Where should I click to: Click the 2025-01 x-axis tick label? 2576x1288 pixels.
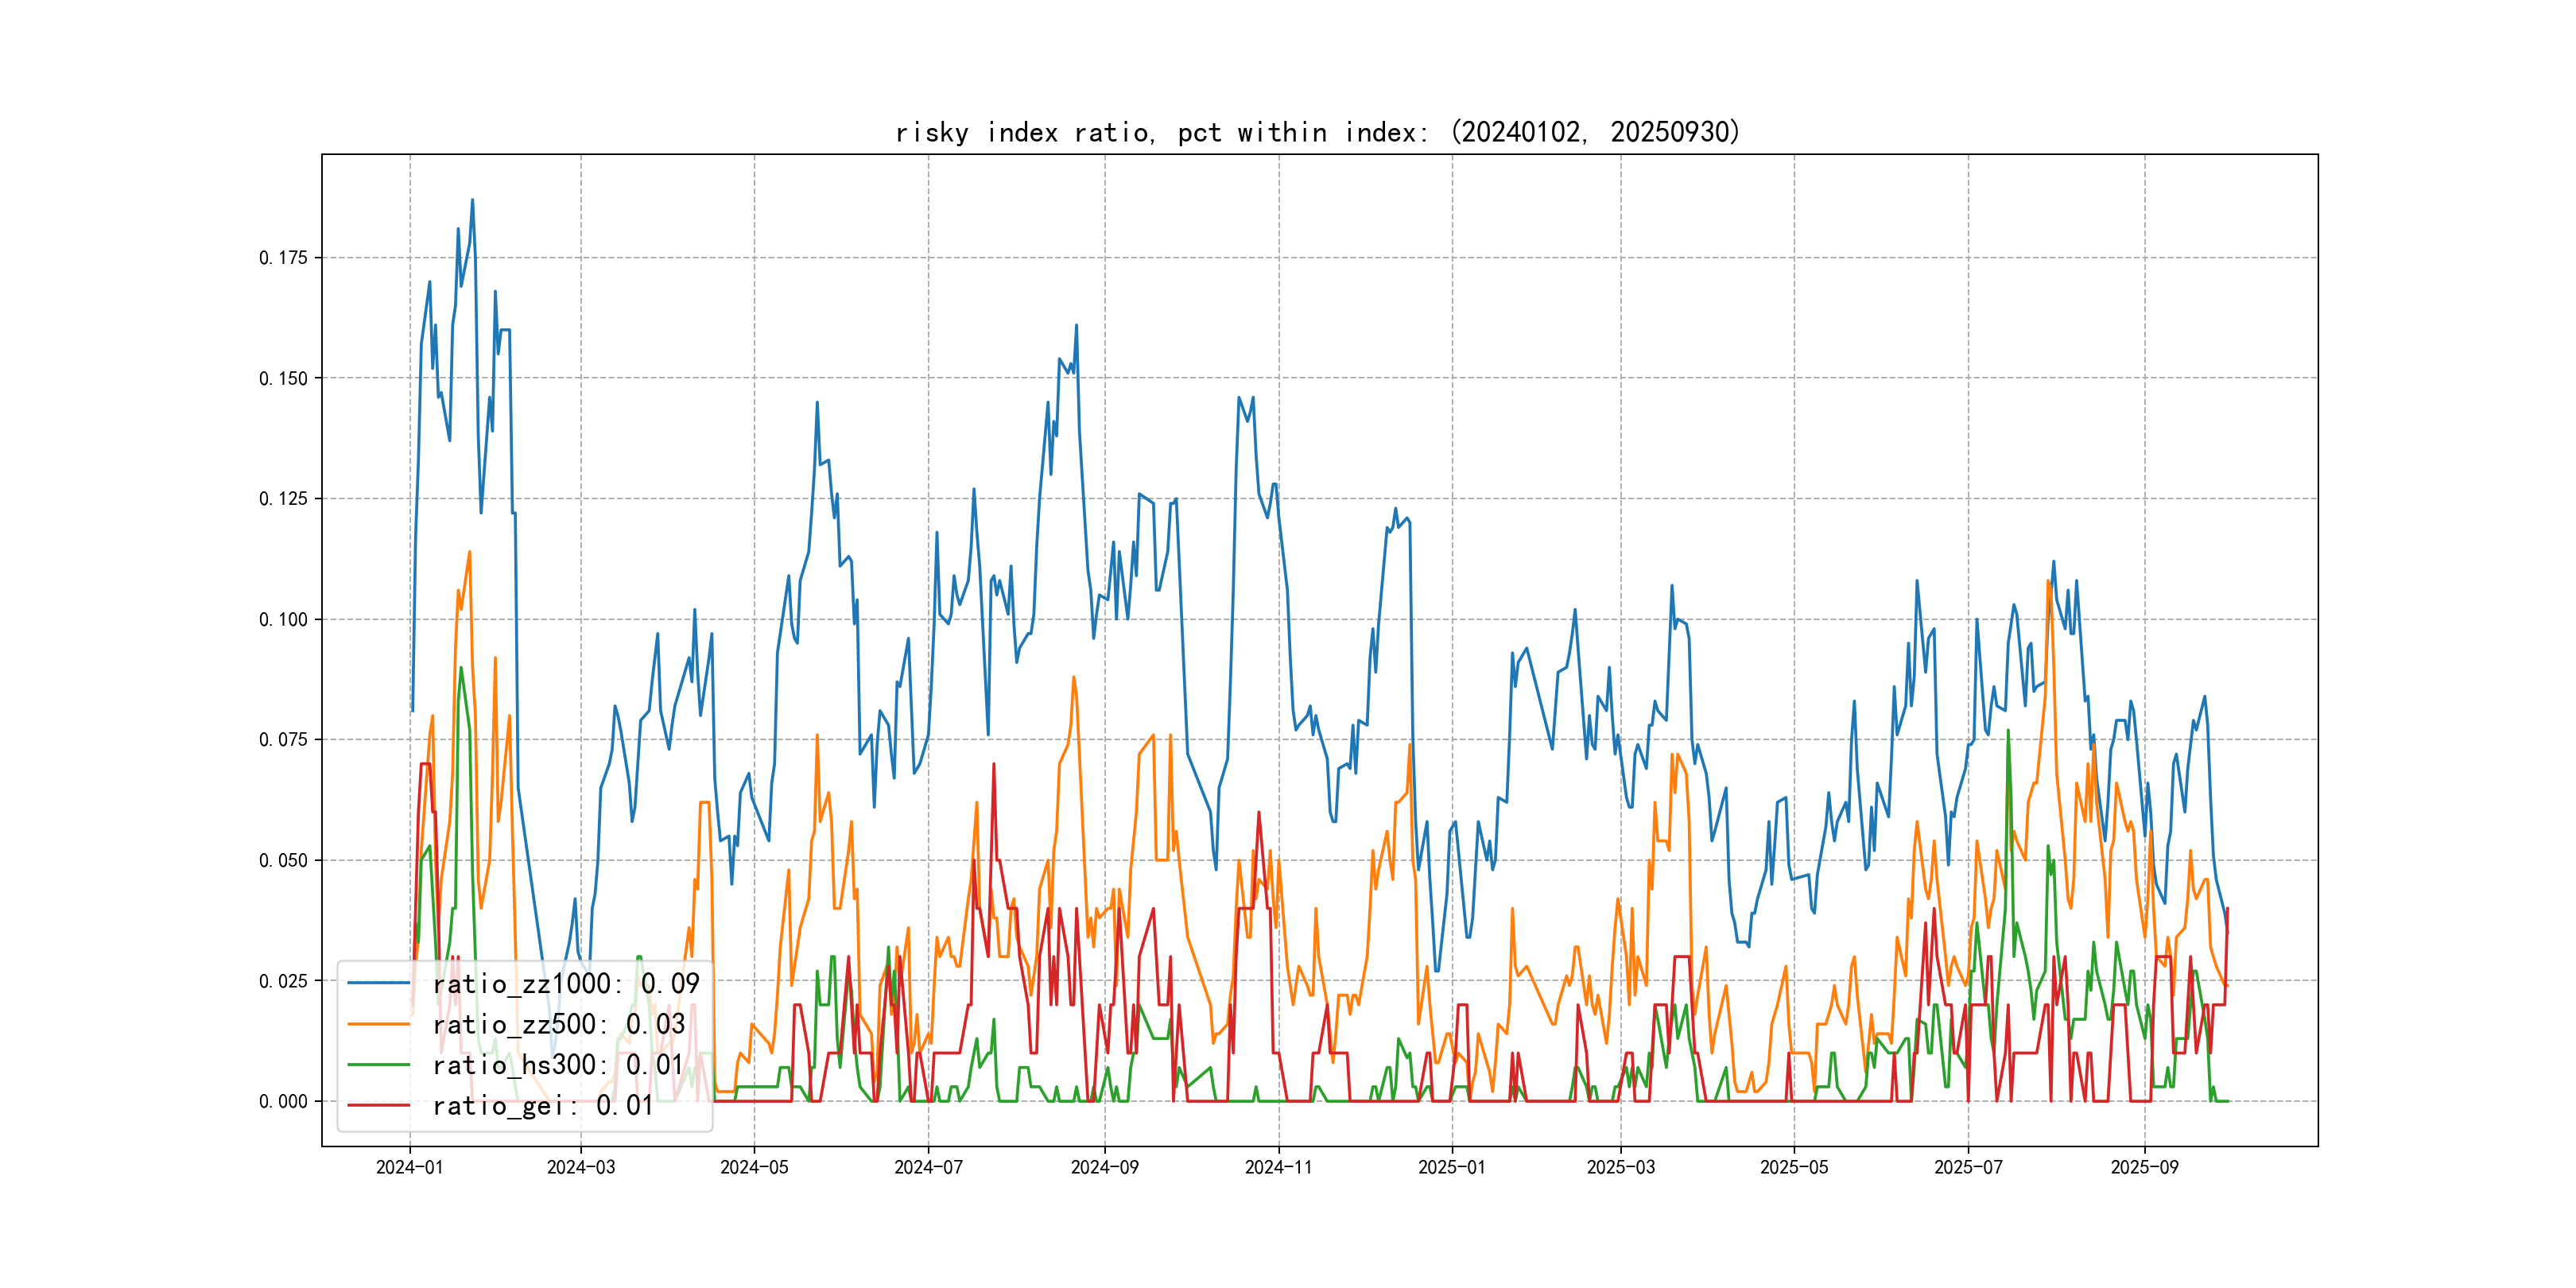coord(1452,1168)
